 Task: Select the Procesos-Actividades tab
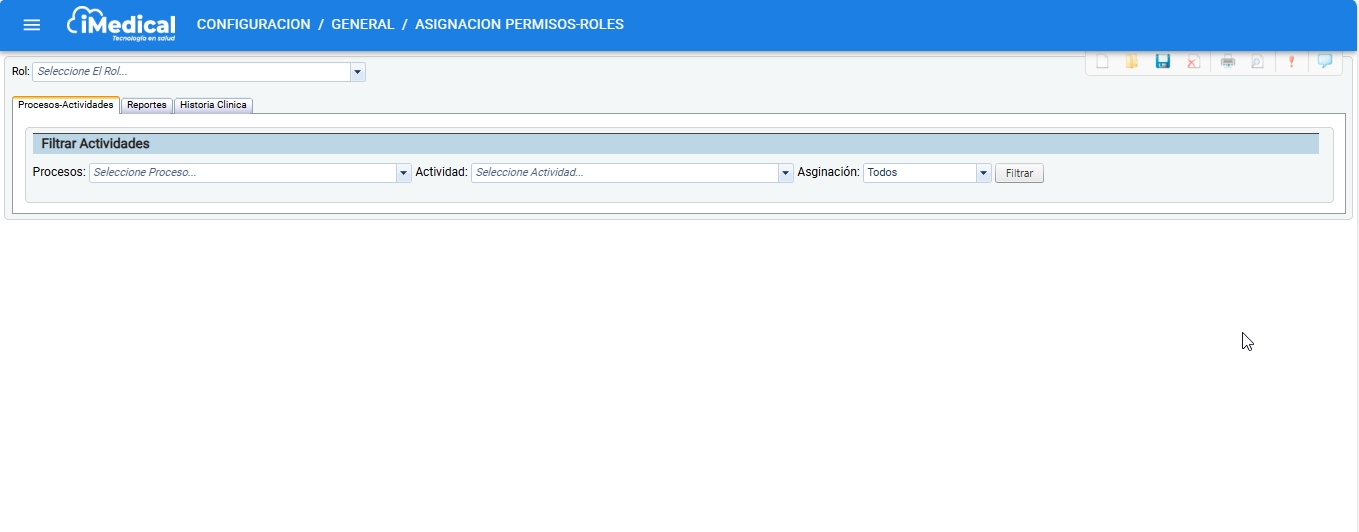[66, 105]
